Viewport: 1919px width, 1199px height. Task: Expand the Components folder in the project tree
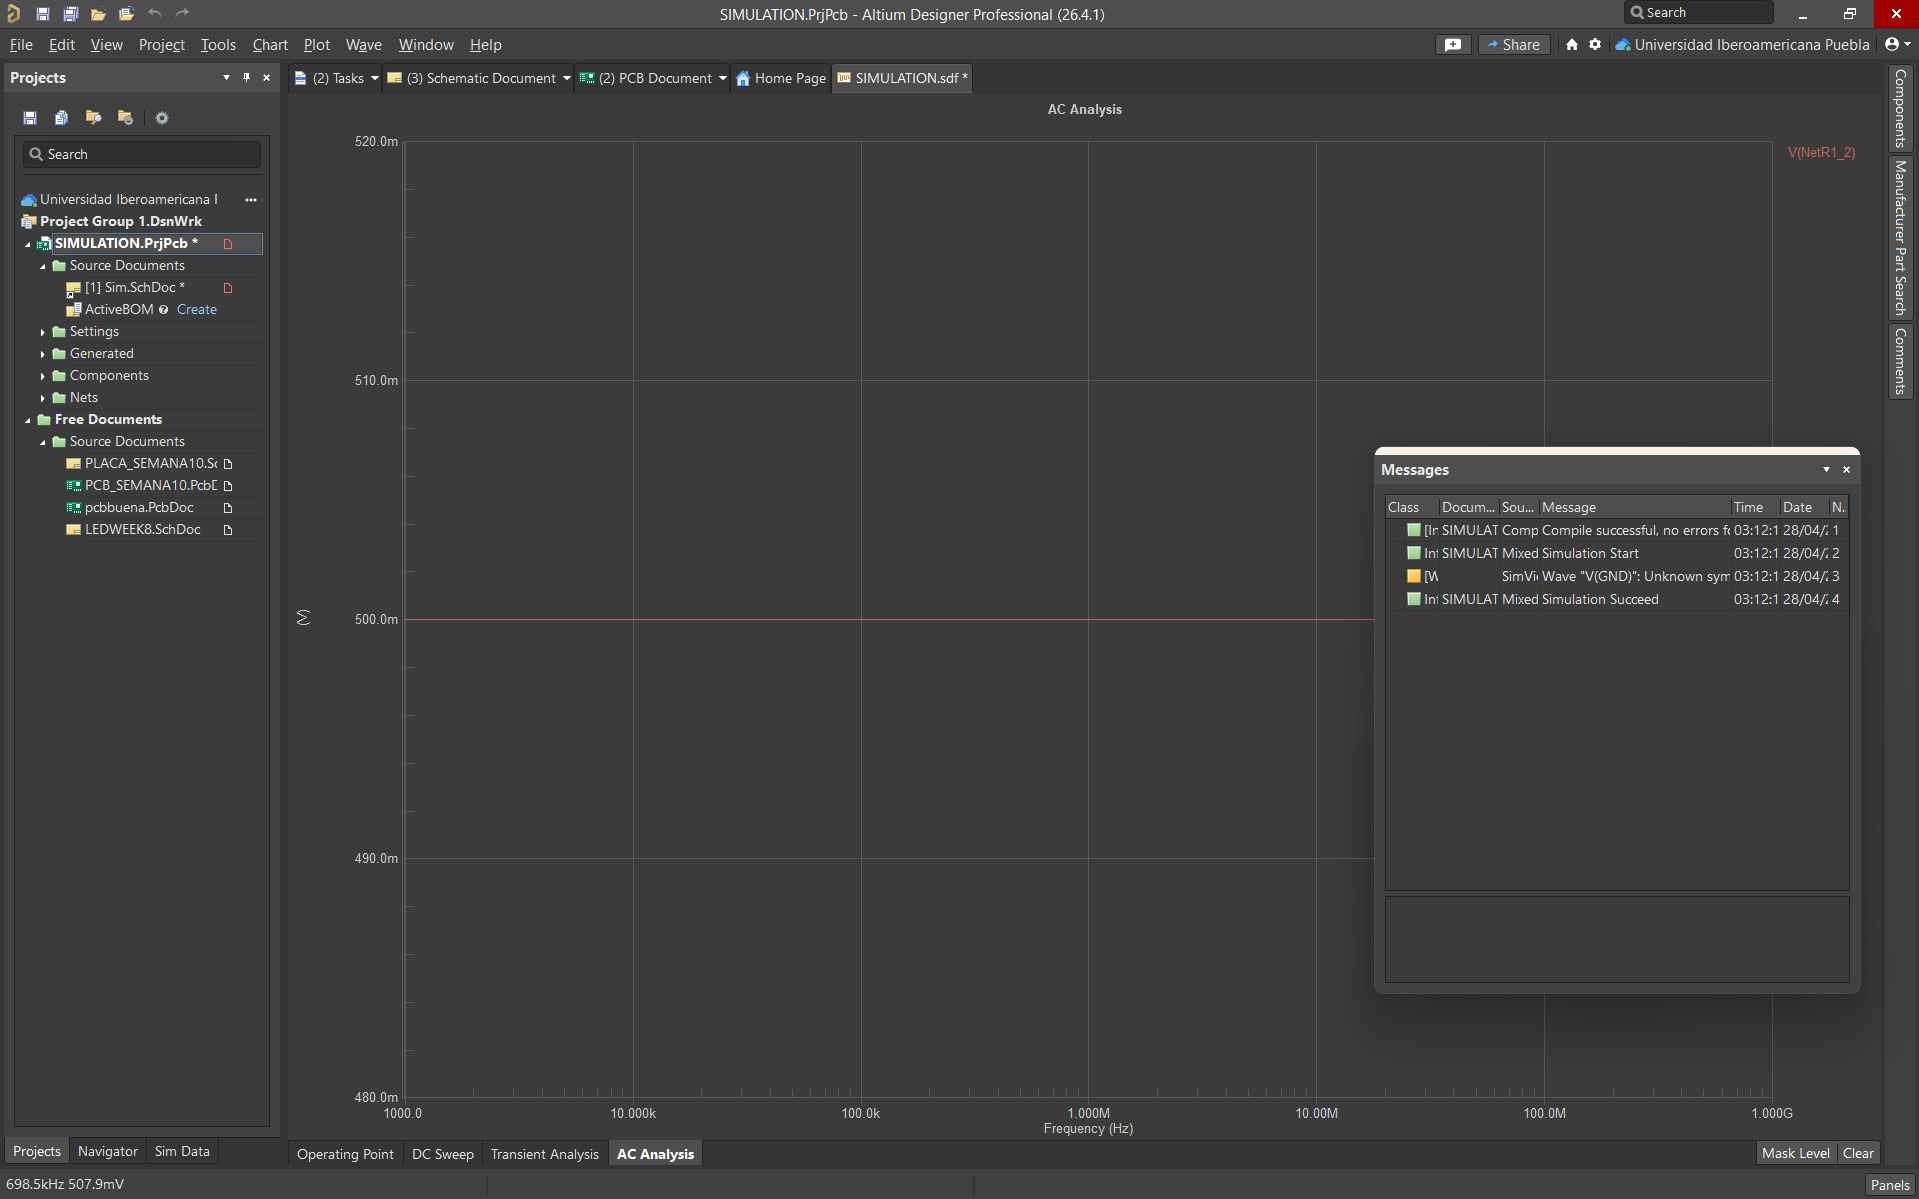click(43, 376)
